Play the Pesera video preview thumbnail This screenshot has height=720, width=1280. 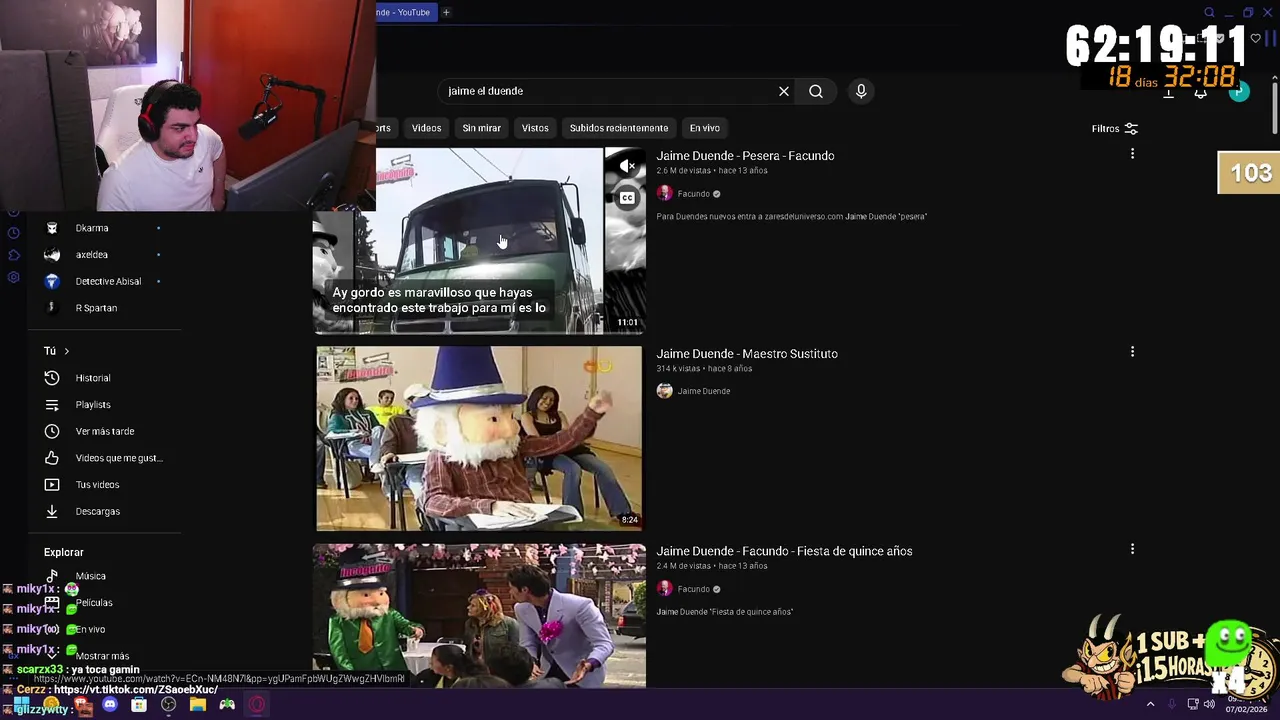[x=480, y=240]
